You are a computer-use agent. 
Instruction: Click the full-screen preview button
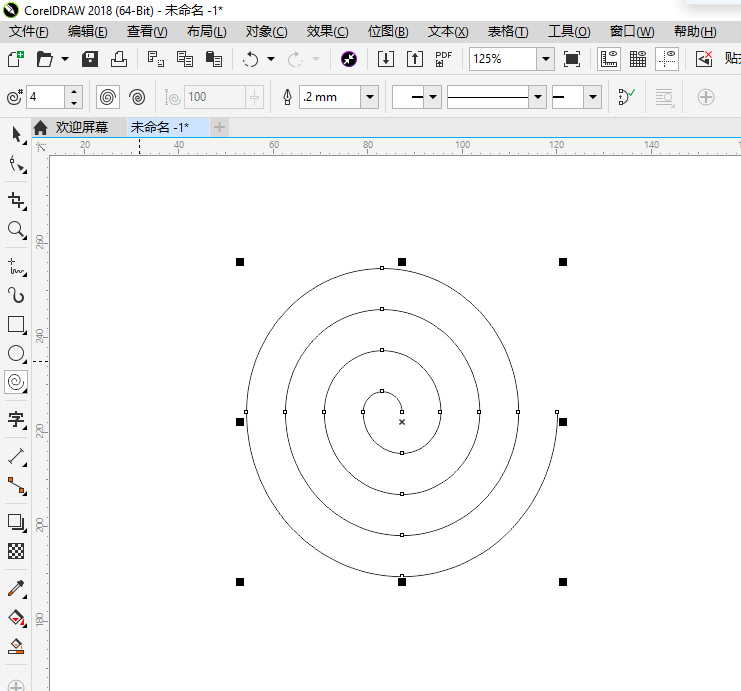tap(572, 59)
